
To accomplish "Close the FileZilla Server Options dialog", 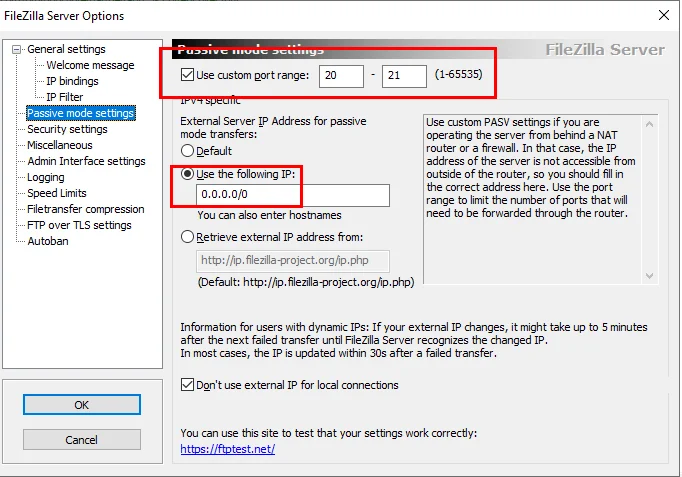I will pyautogui.click(x=664, y=15).
